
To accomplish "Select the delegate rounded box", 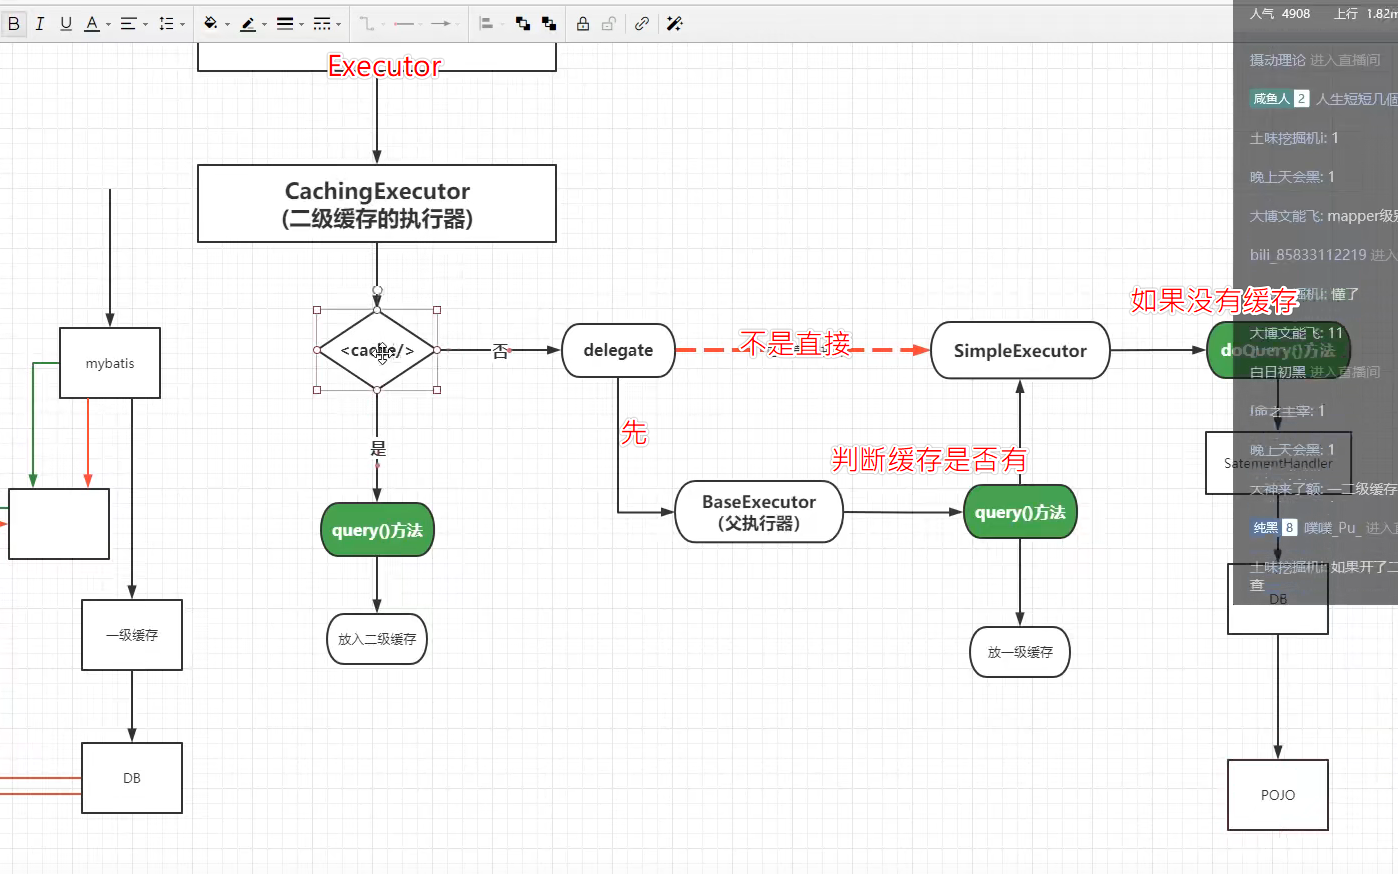I will point(618,350).
